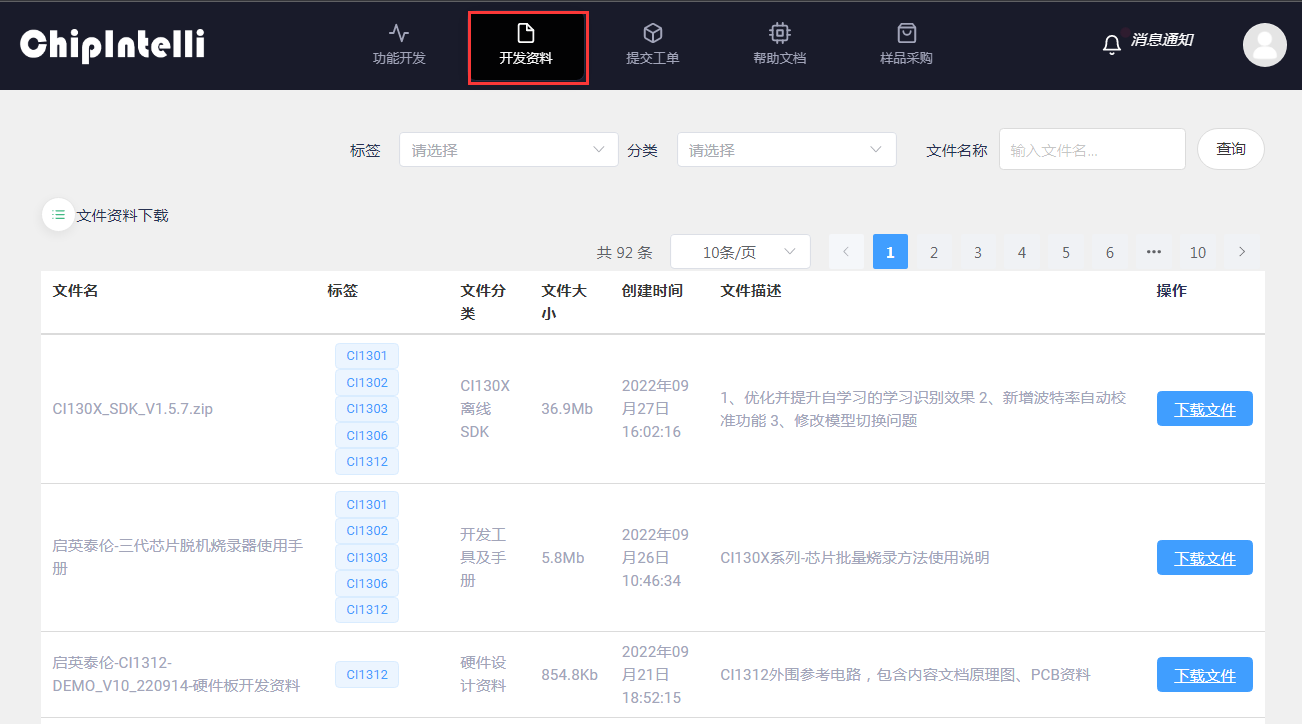
Task: Click the 文件资料下载 list icon
Action: coord(58,215)
